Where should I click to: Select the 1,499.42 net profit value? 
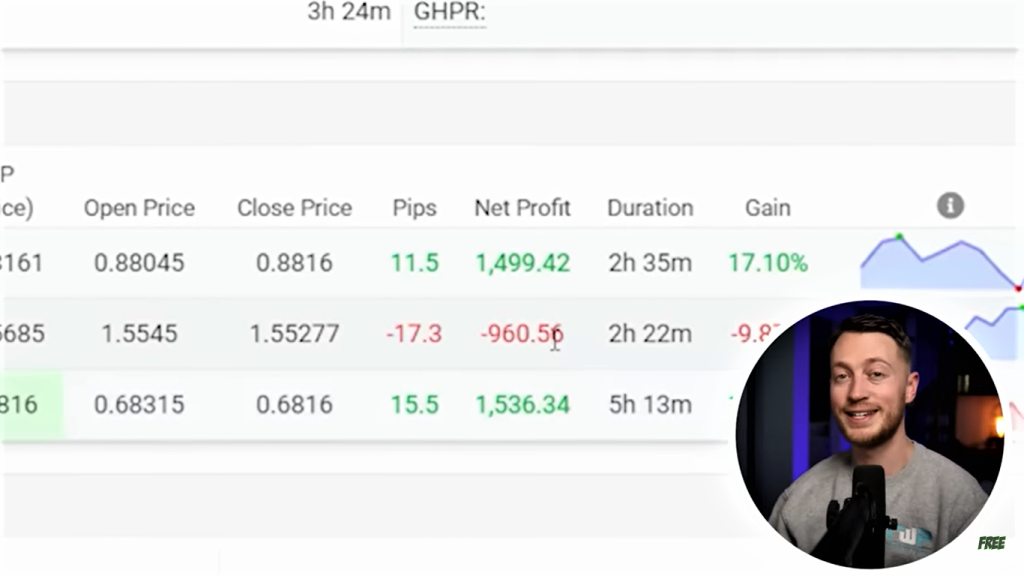point(522,263)
